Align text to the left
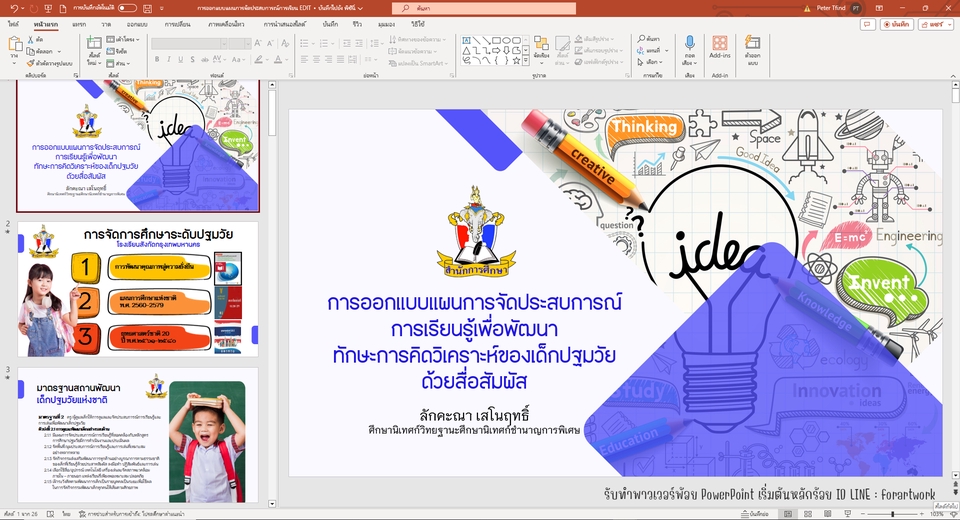960x520 pixels. [304, 59]
